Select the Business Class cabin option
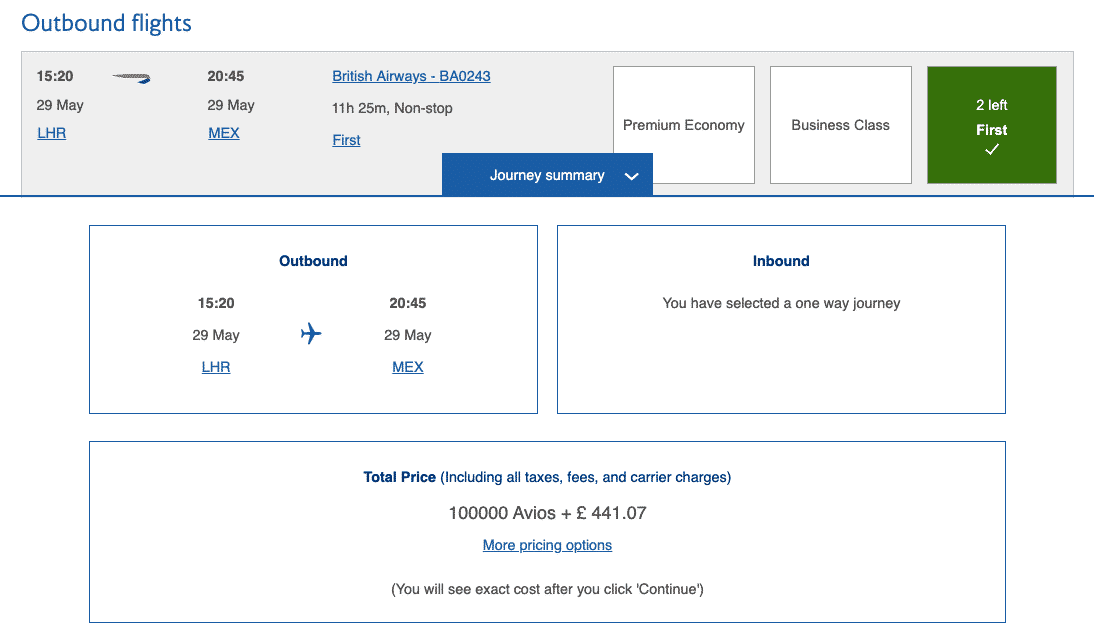This screenshot has width=1094, height=634. [841, 125]
